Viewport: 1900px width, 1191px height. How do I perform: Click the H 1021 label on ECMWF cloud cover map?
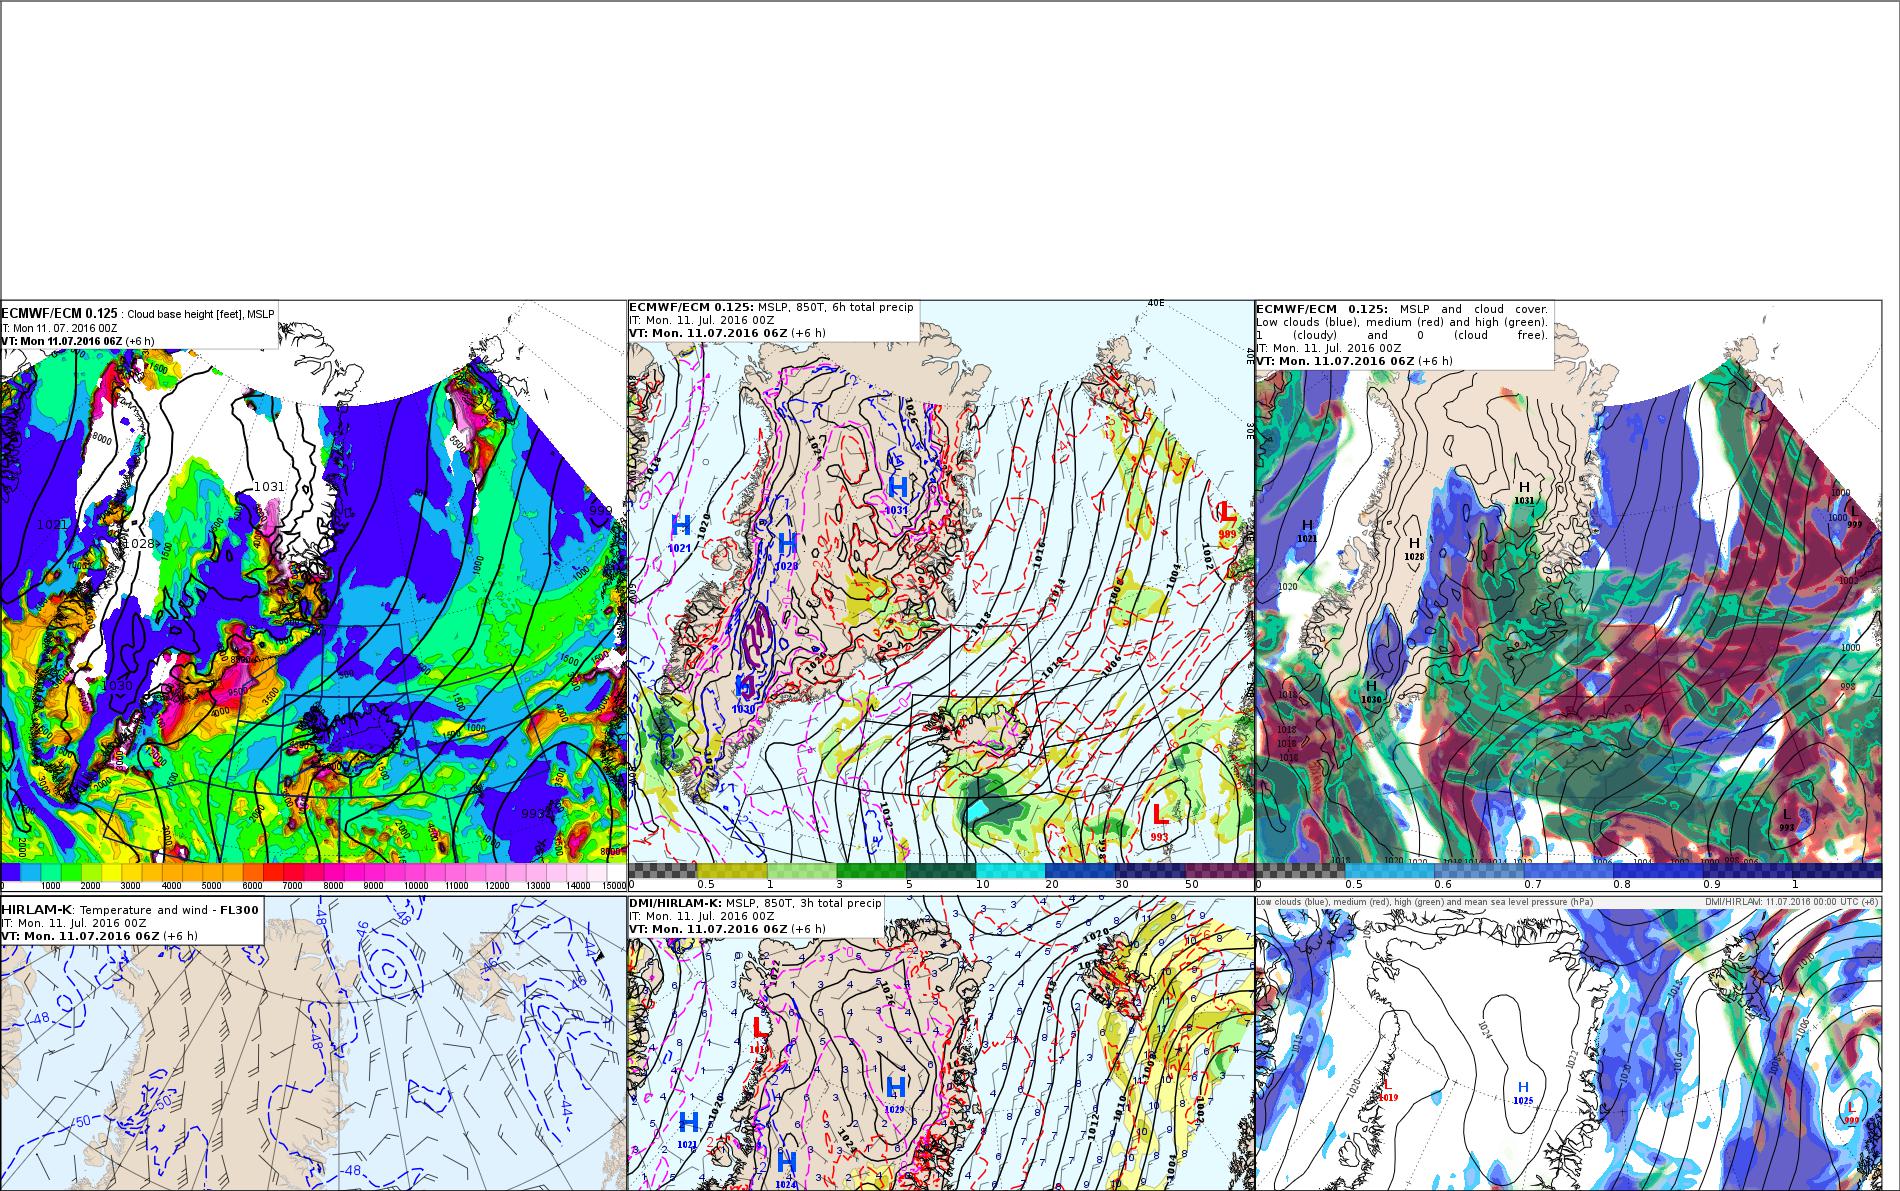point(1307,531)
